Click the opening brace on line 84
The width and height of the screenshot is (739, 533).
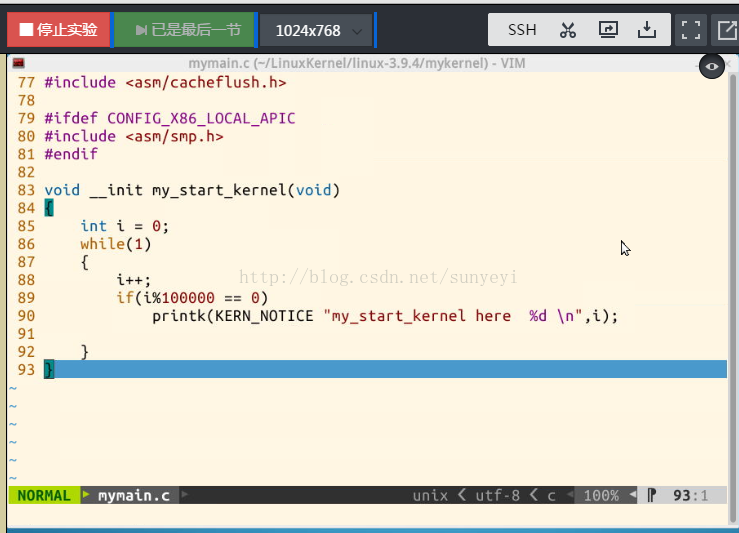(x=49, y=208)
